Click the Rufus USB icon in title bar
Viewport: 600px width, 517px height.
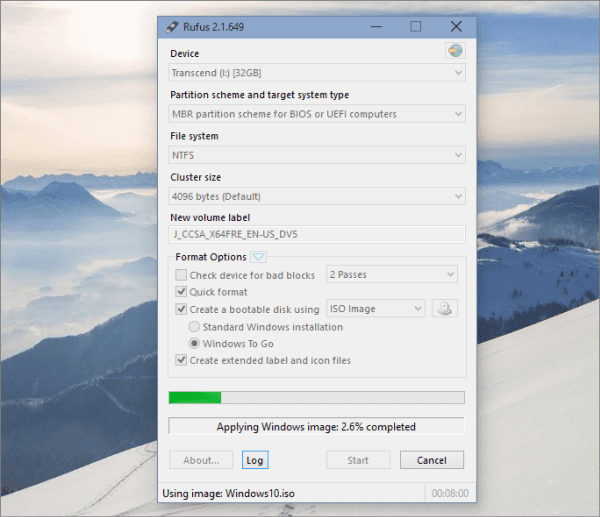point(172,27)
